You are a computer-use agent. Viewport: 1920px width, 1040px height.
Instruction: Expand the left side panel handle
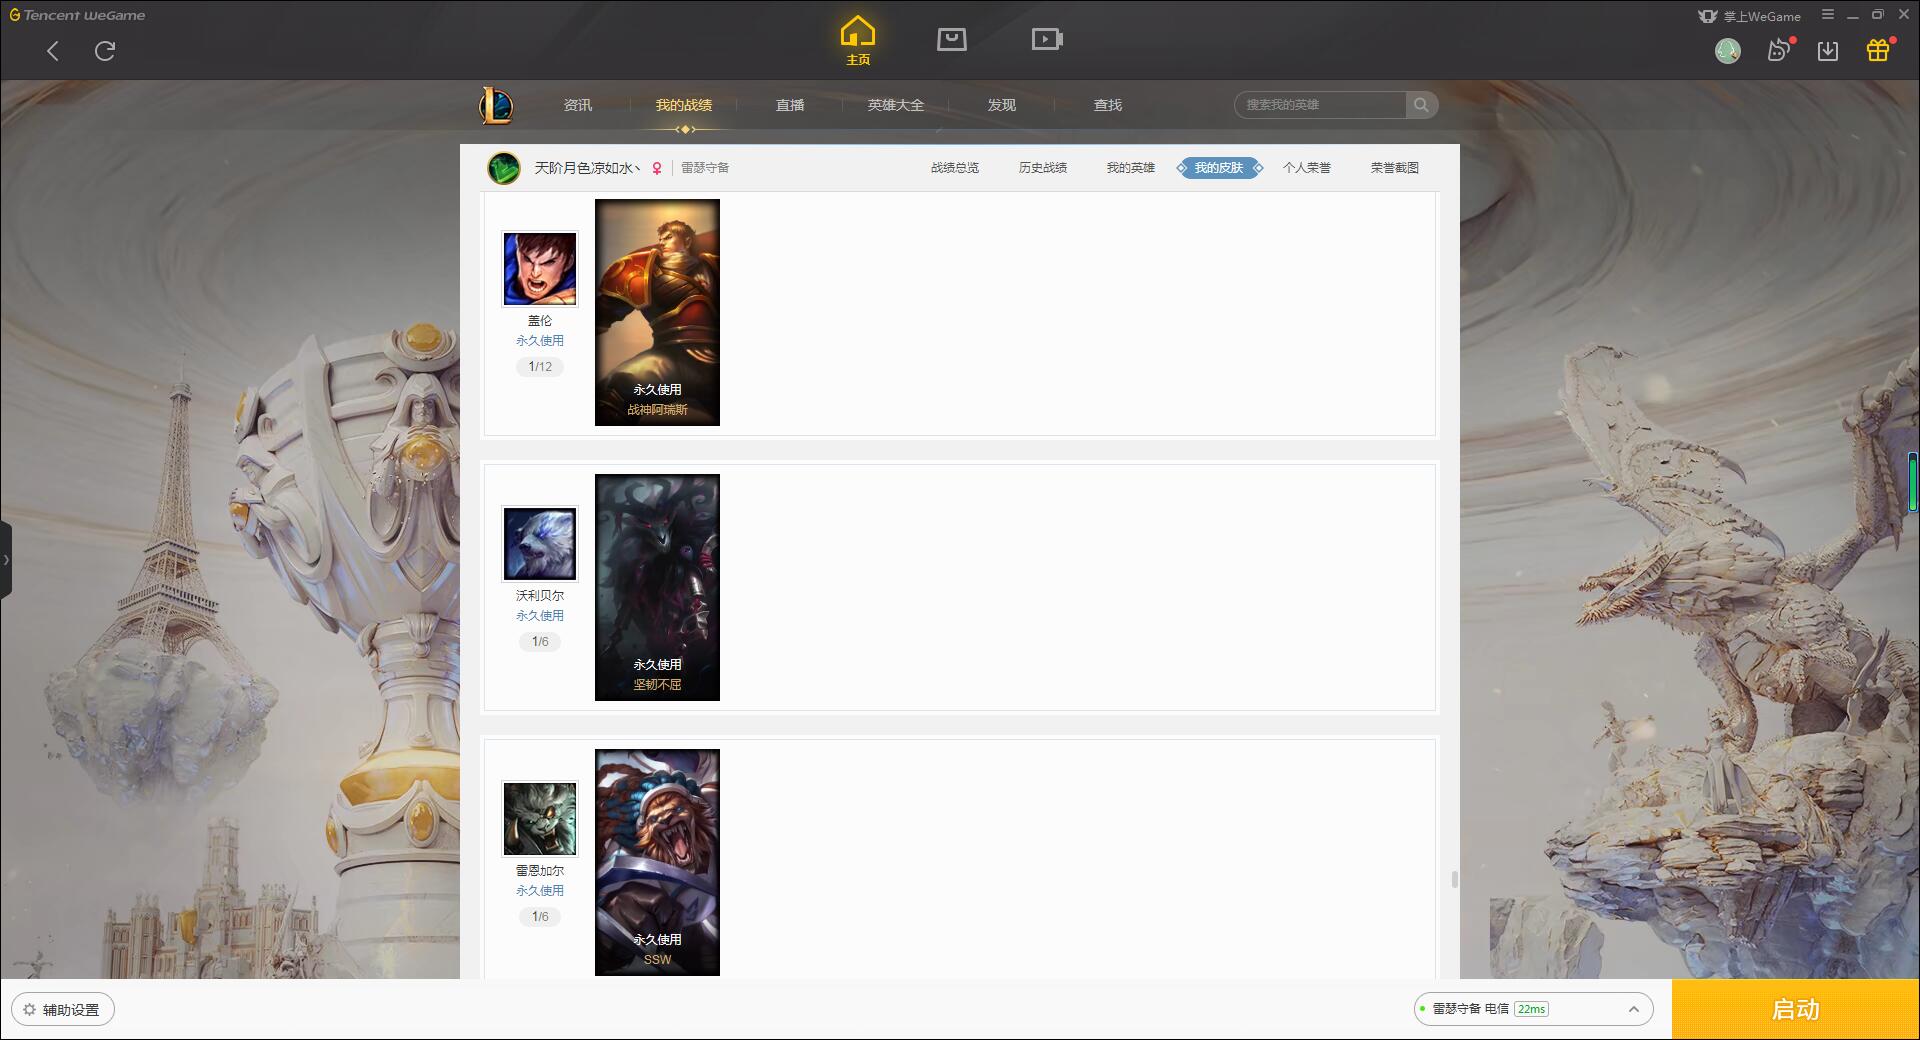pyautogui.click(x=6, y=560)
